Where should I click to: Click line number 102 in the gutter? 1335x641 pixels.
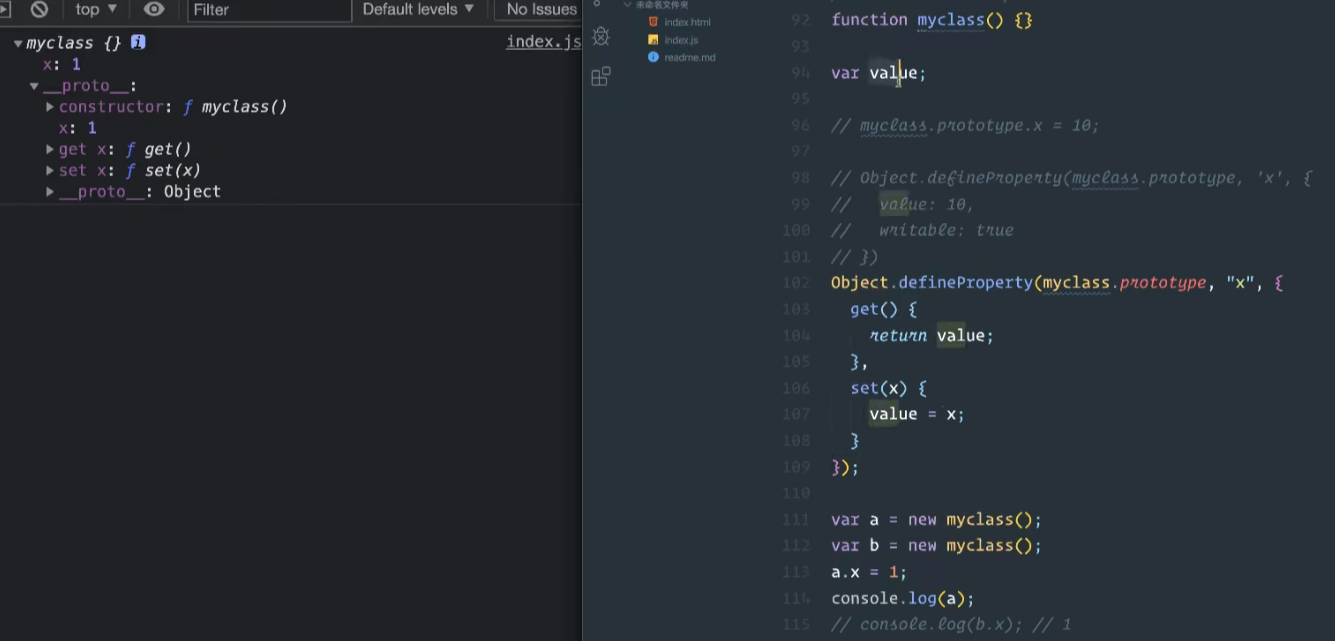(796, 283)
